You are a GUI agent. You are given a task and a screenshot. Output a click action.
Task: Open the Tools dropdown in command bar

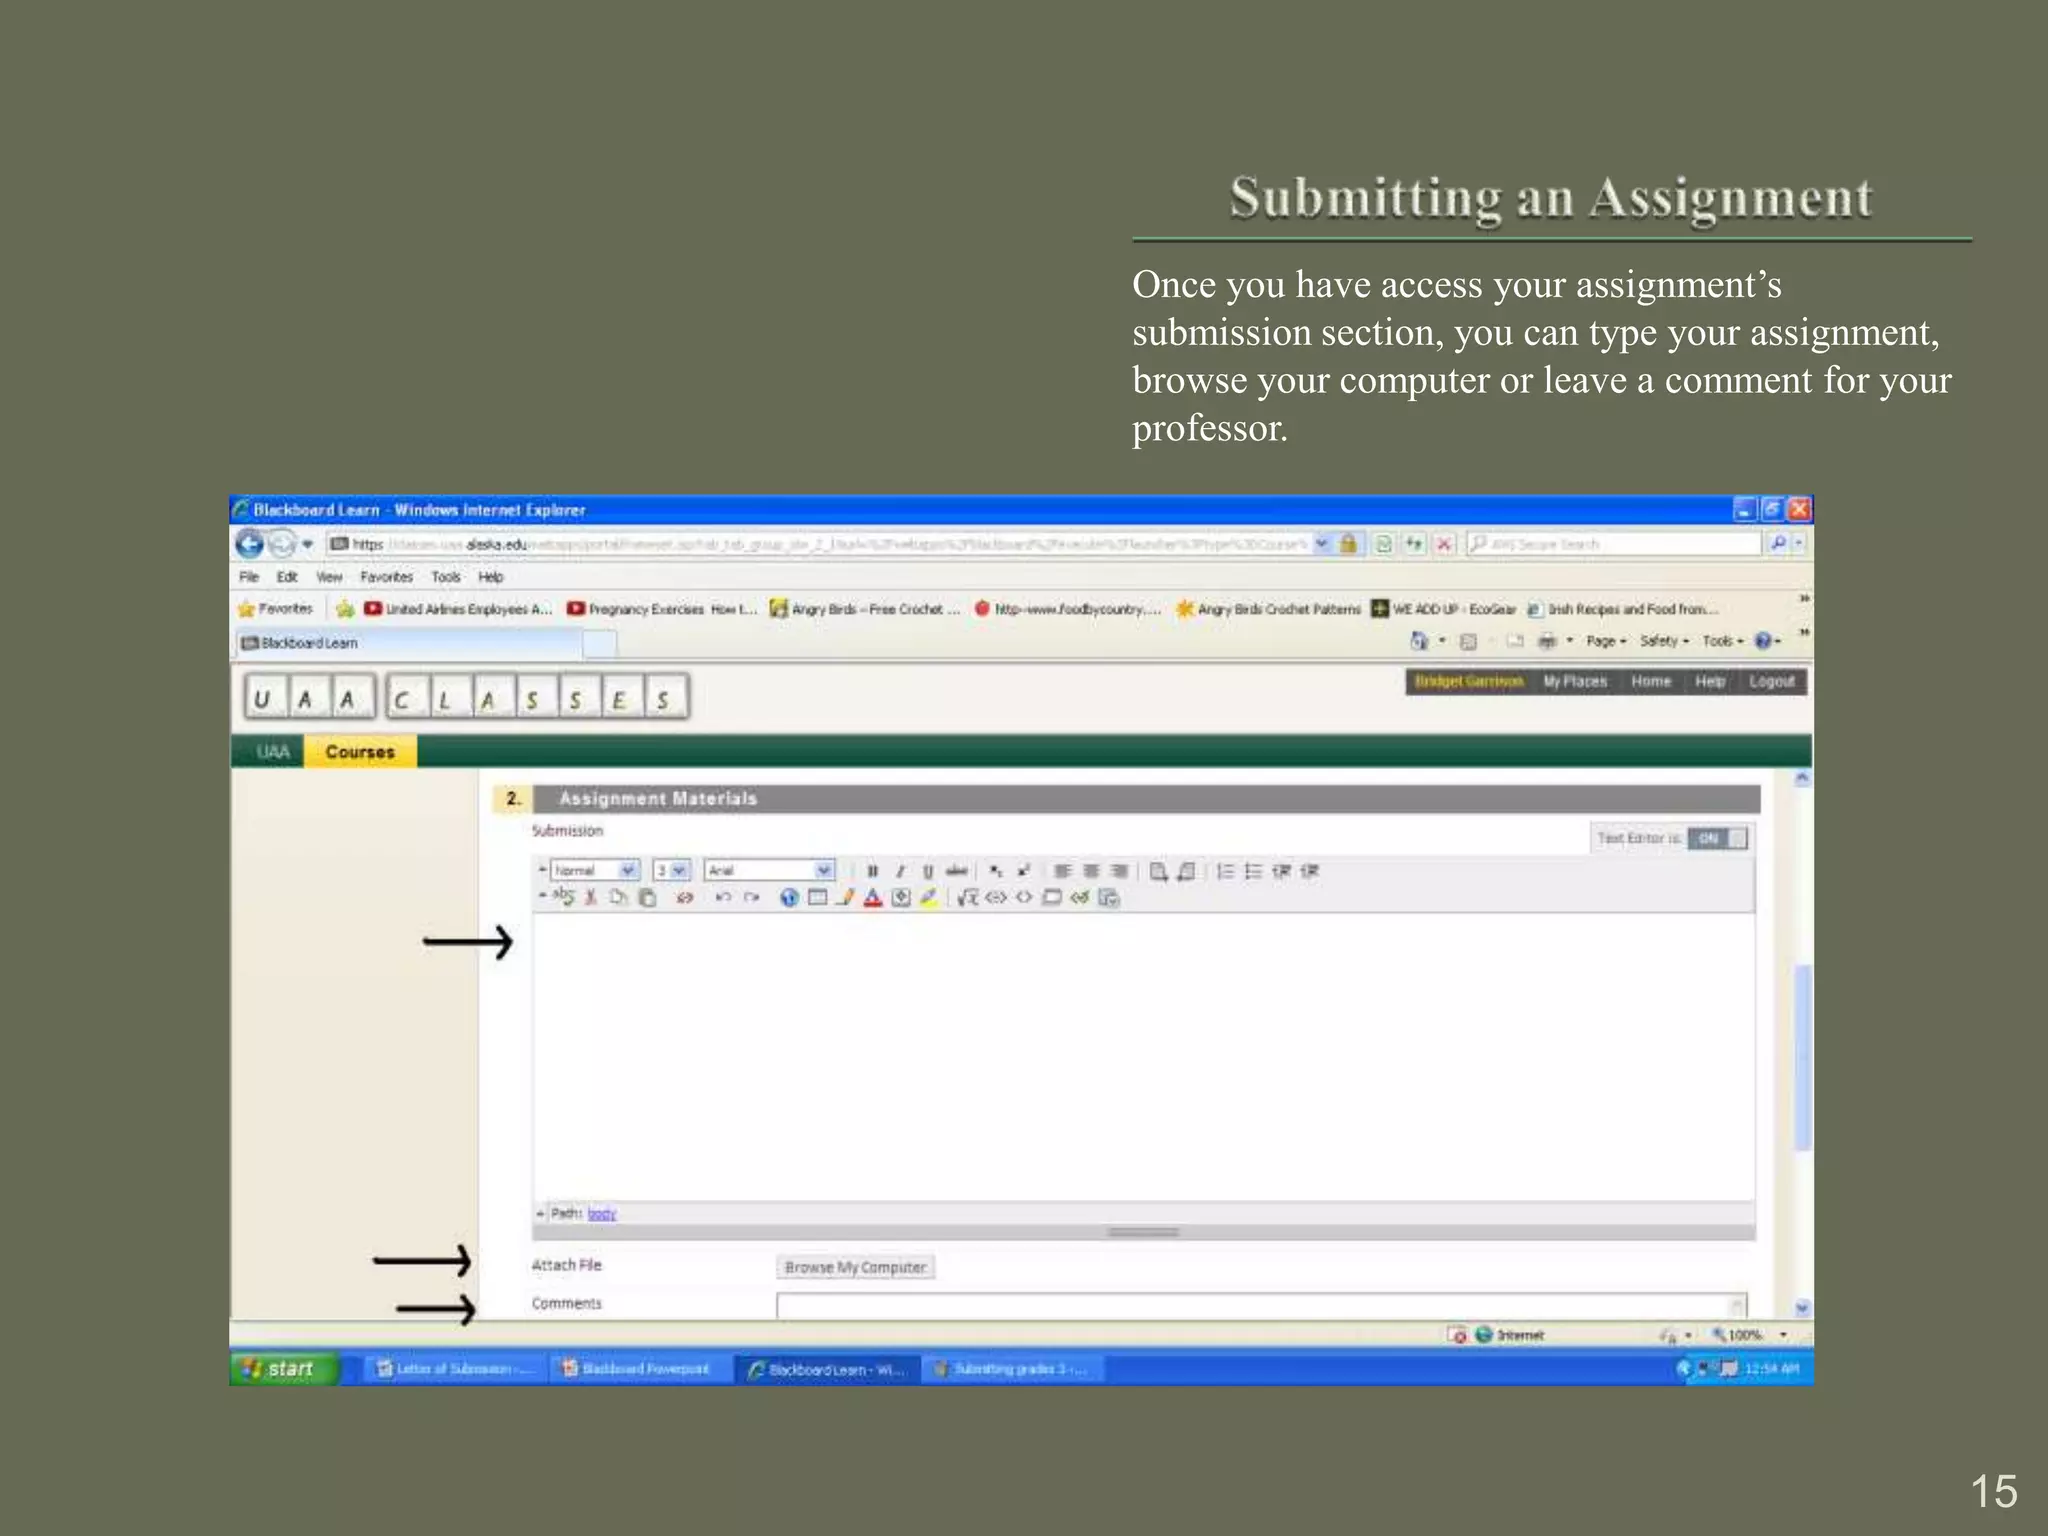tap(1722, 641)
